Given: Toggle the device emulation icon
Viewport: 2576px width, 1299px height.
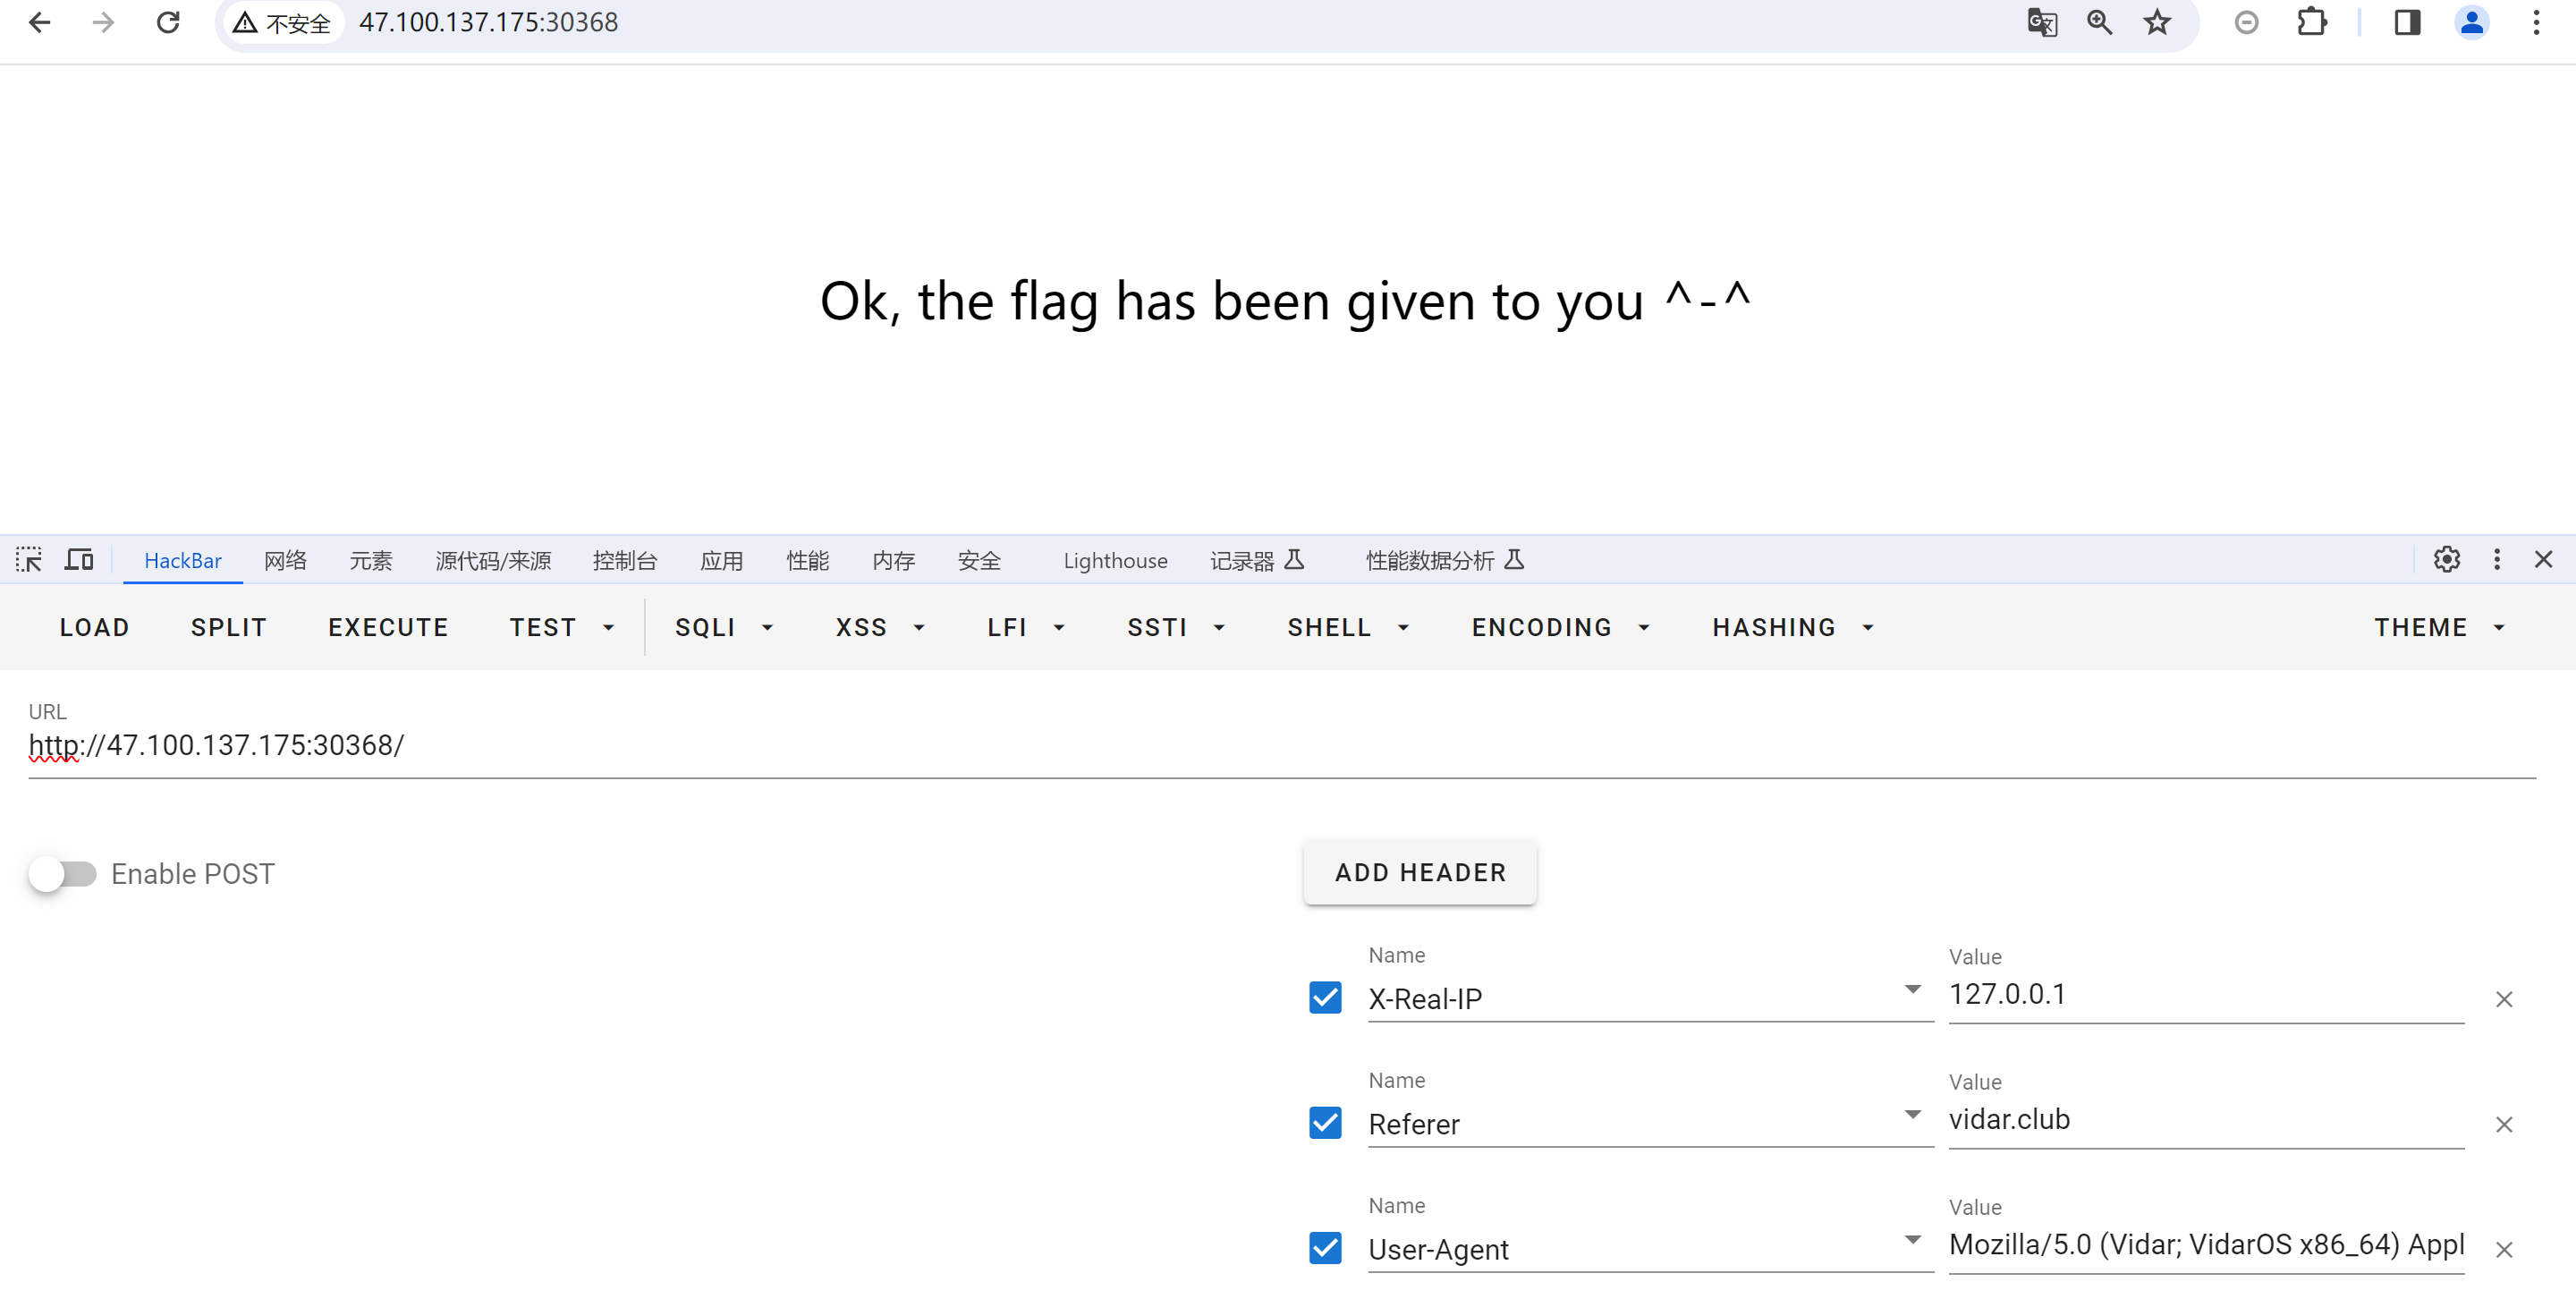Looking at the screenshot, I should click(78, 560).
